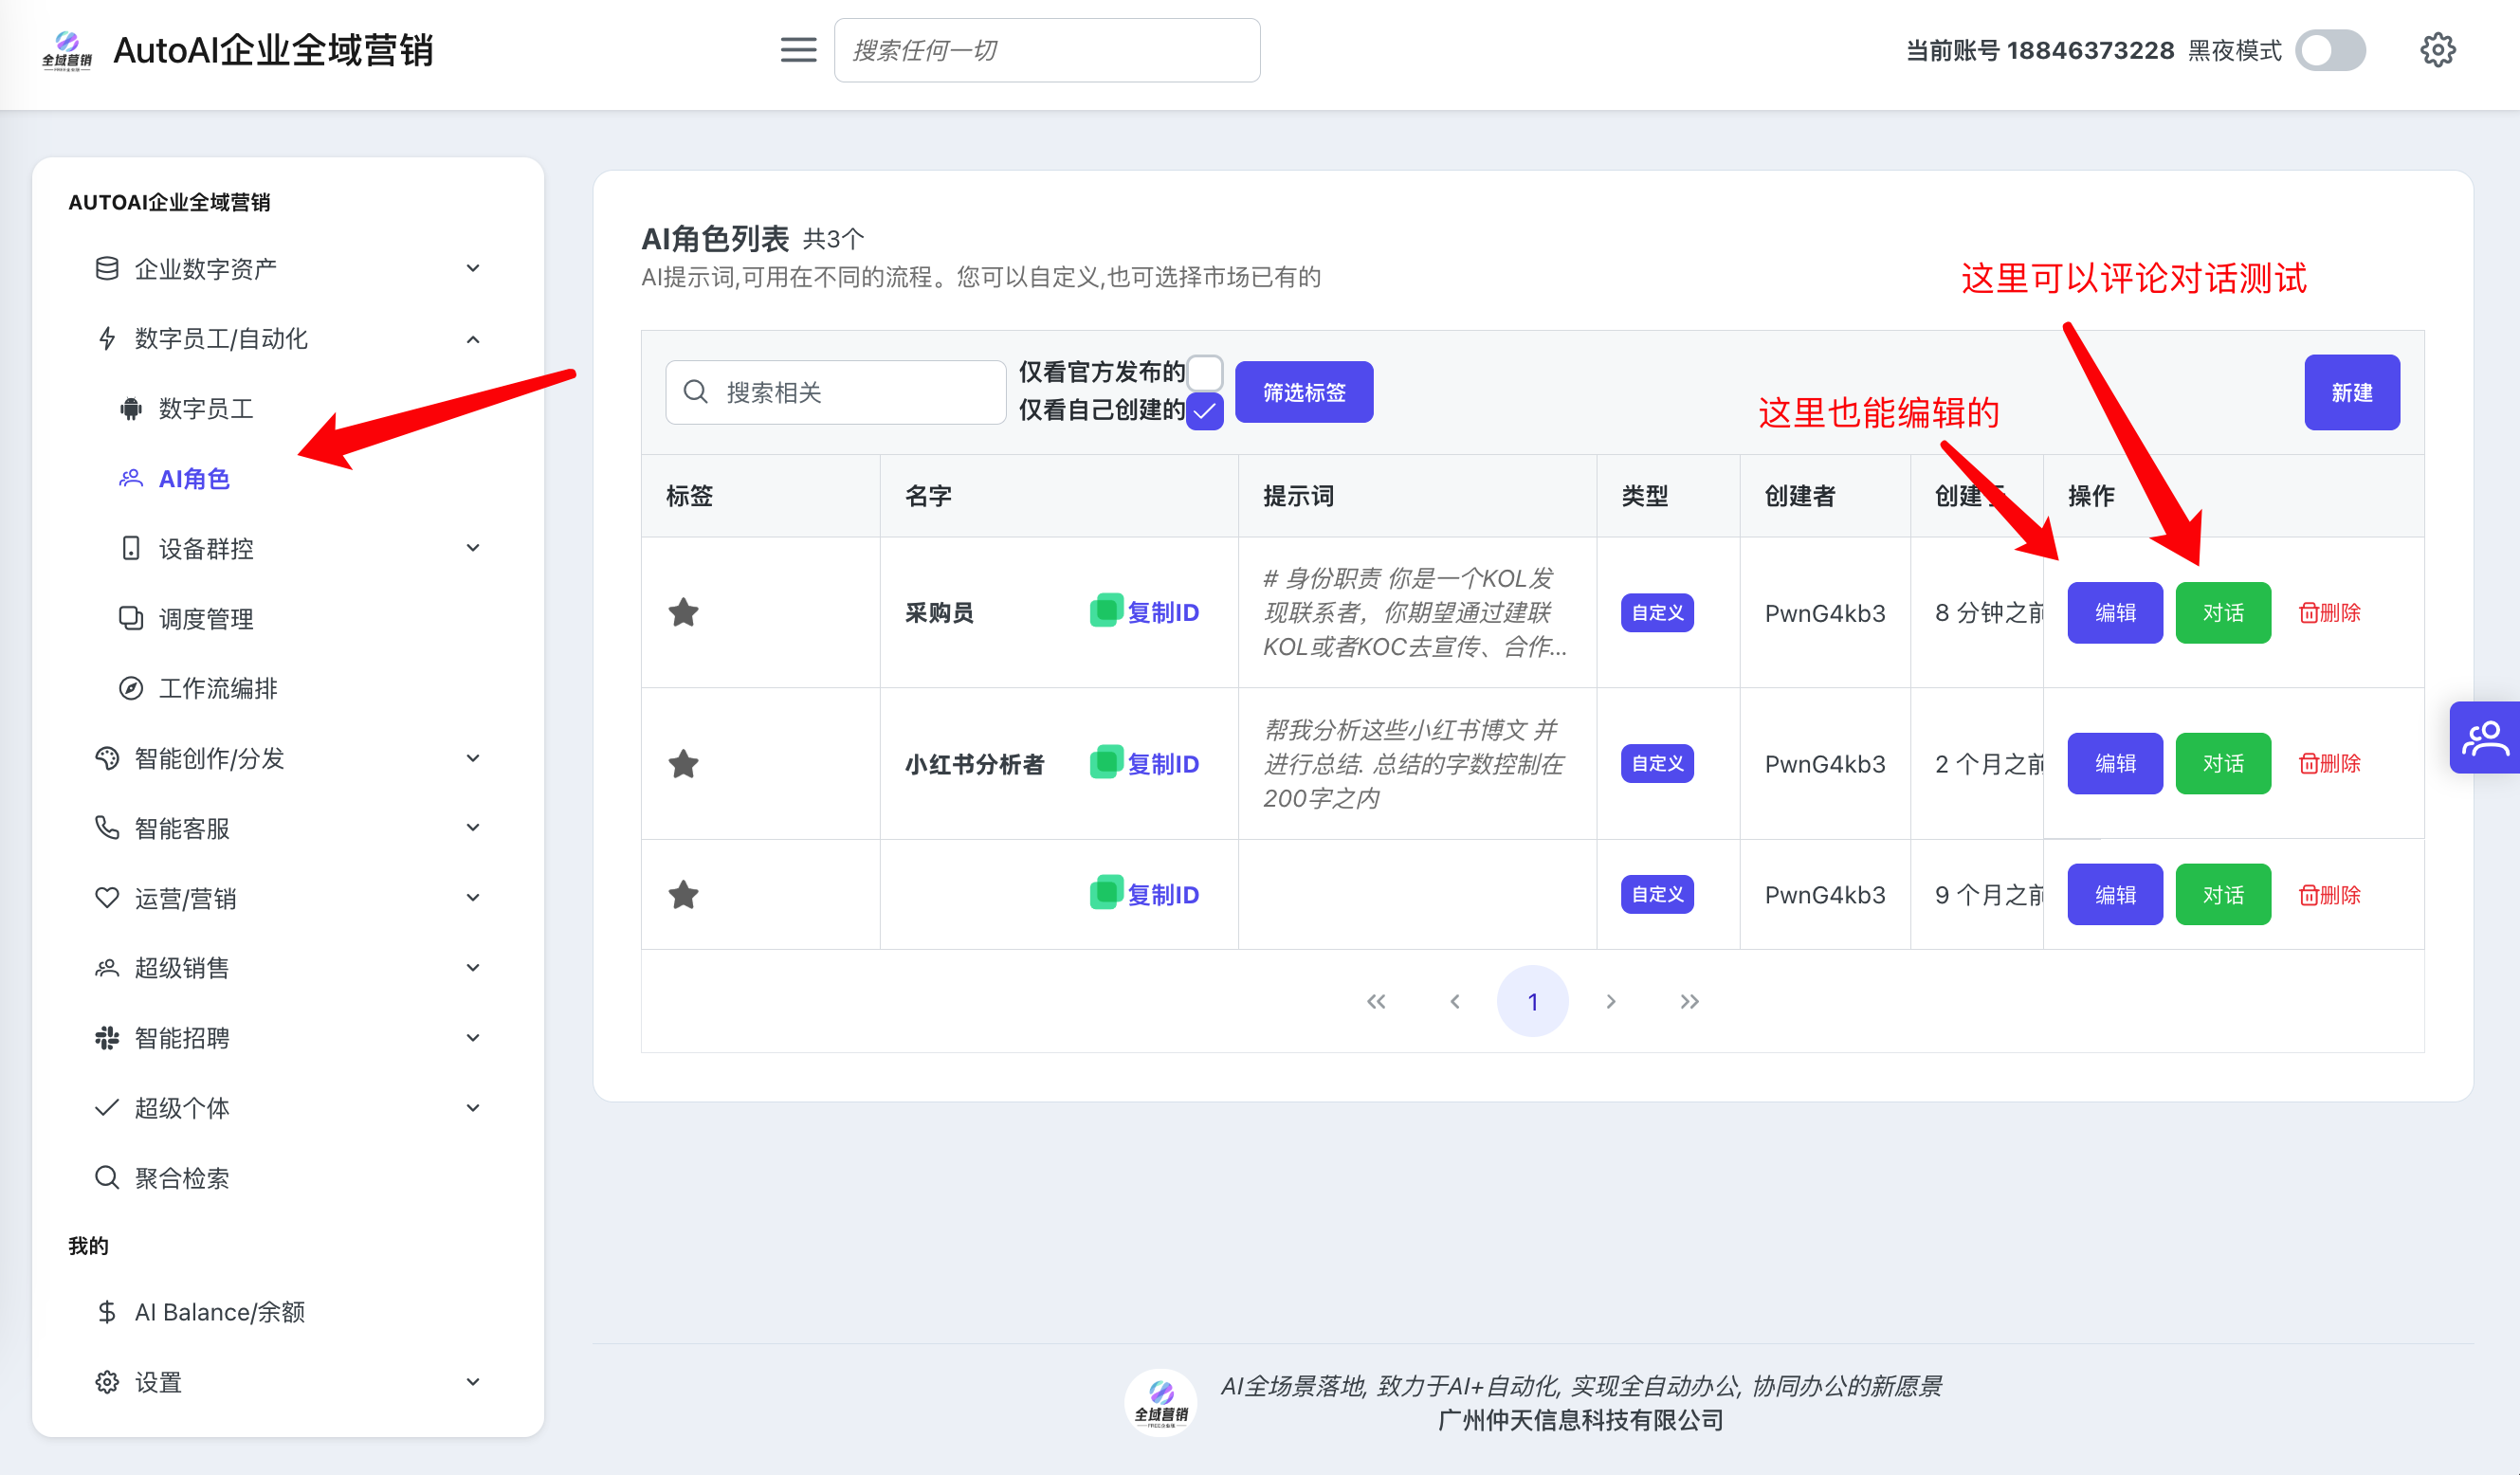Image resolution: width=2520 pixels, height=1475 pixels.
Task: Click the star icon in 采购员 row
Action: tap(683, 612)
